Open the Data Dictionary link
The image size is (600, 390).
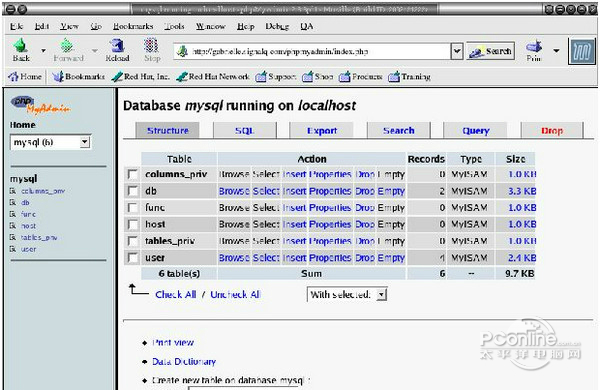click(x=184, y=361)
